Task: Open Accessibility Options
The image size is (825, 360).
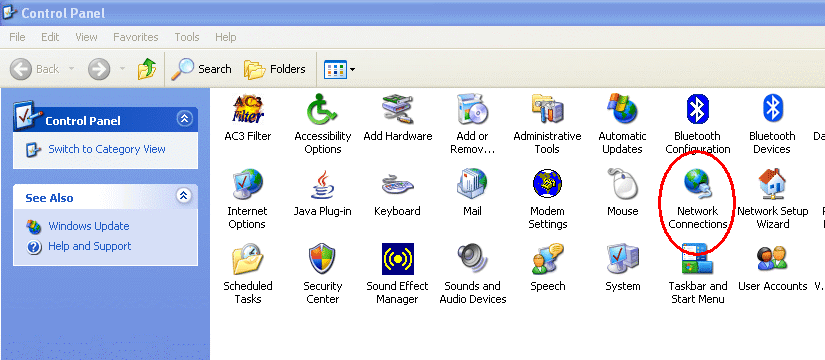Action: coord(323,124)
